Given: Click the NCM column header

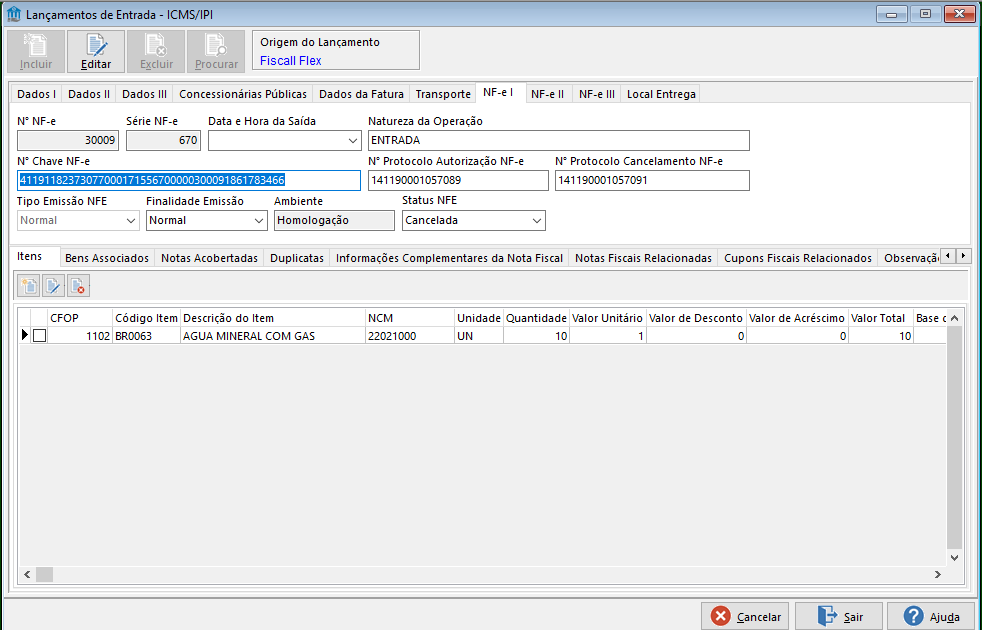Looking at the screenshot, I should click(x=410, y=318).
